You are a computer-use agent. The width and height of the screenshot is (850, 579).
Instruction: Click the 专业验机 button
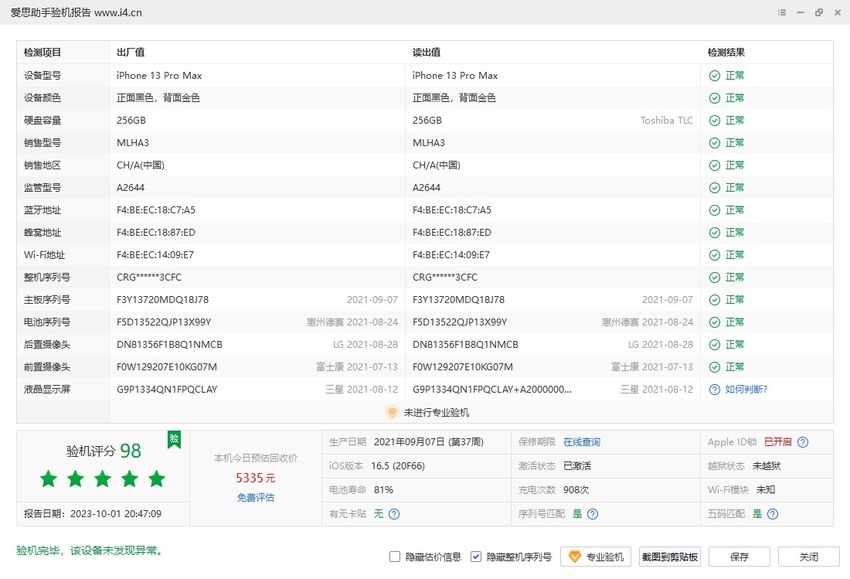[596, 557]
